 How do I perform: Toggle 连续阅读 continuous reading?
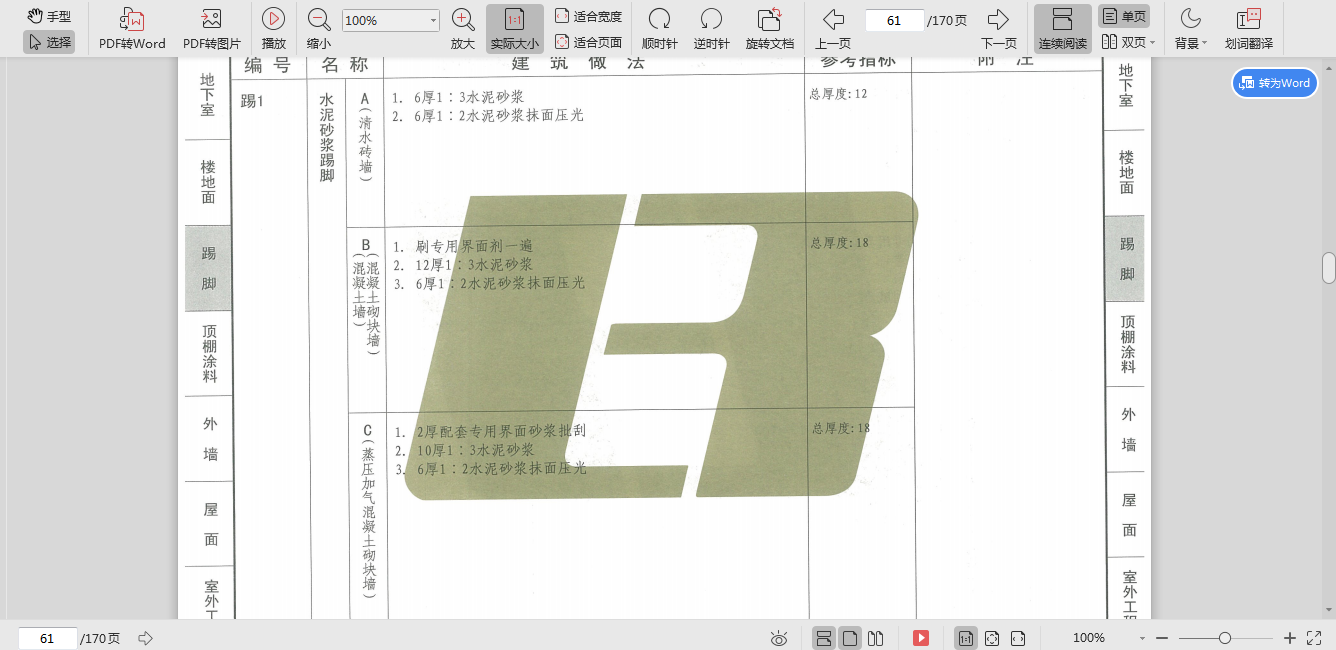(1062, 29)
